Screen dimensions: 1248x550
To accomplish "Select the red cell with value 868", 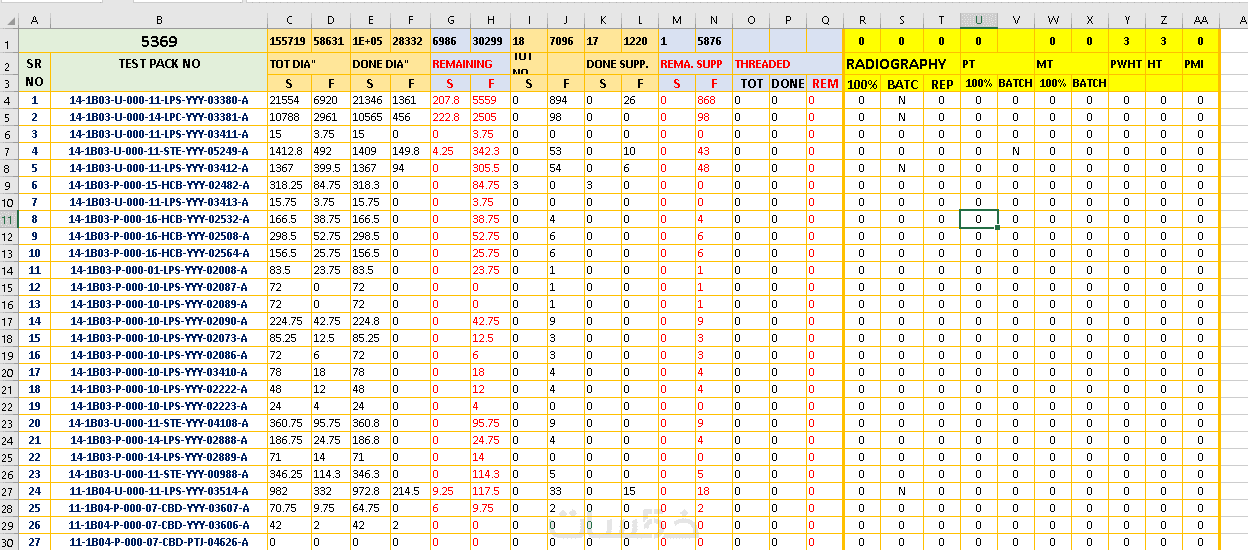I will (x=714, y=100).
